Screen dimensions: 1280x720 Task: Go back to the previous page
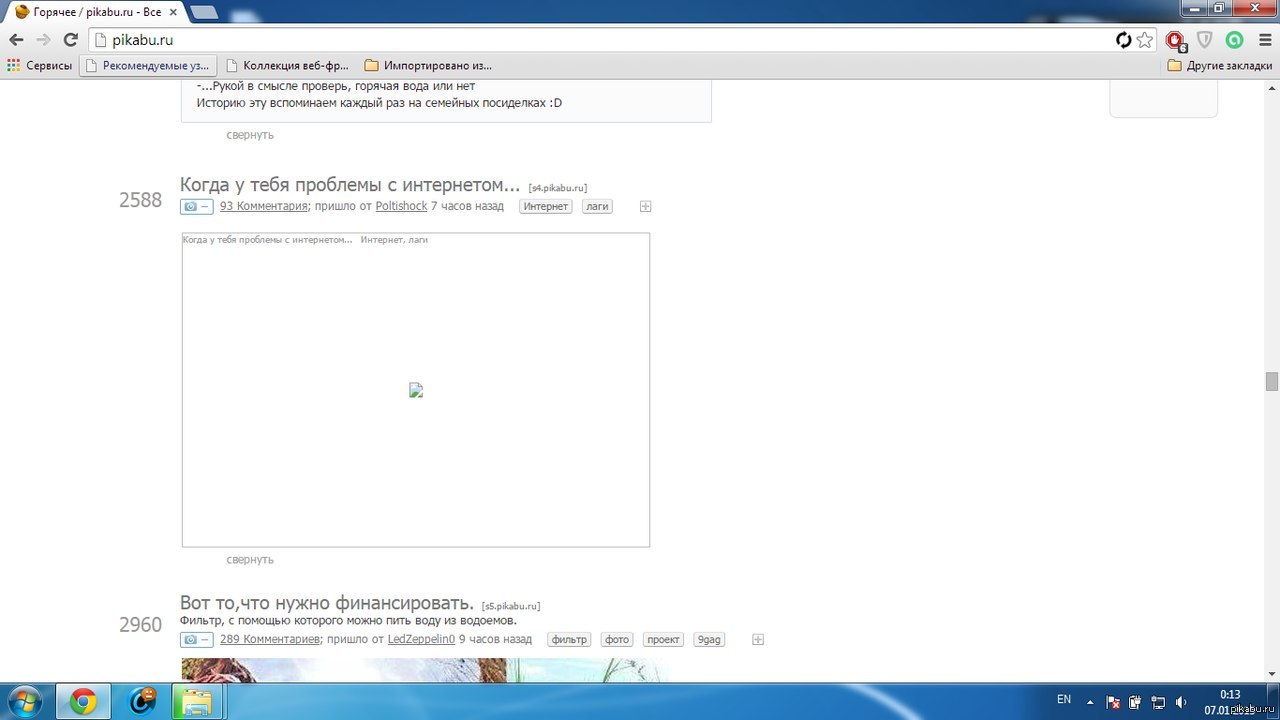tap(16, 40)
